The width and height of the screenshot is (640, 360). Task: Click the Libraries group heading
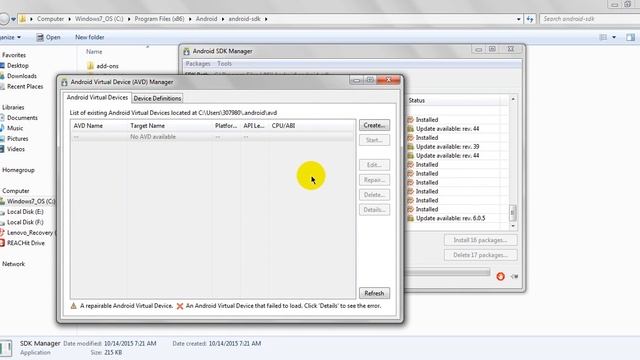coord(13,107)
